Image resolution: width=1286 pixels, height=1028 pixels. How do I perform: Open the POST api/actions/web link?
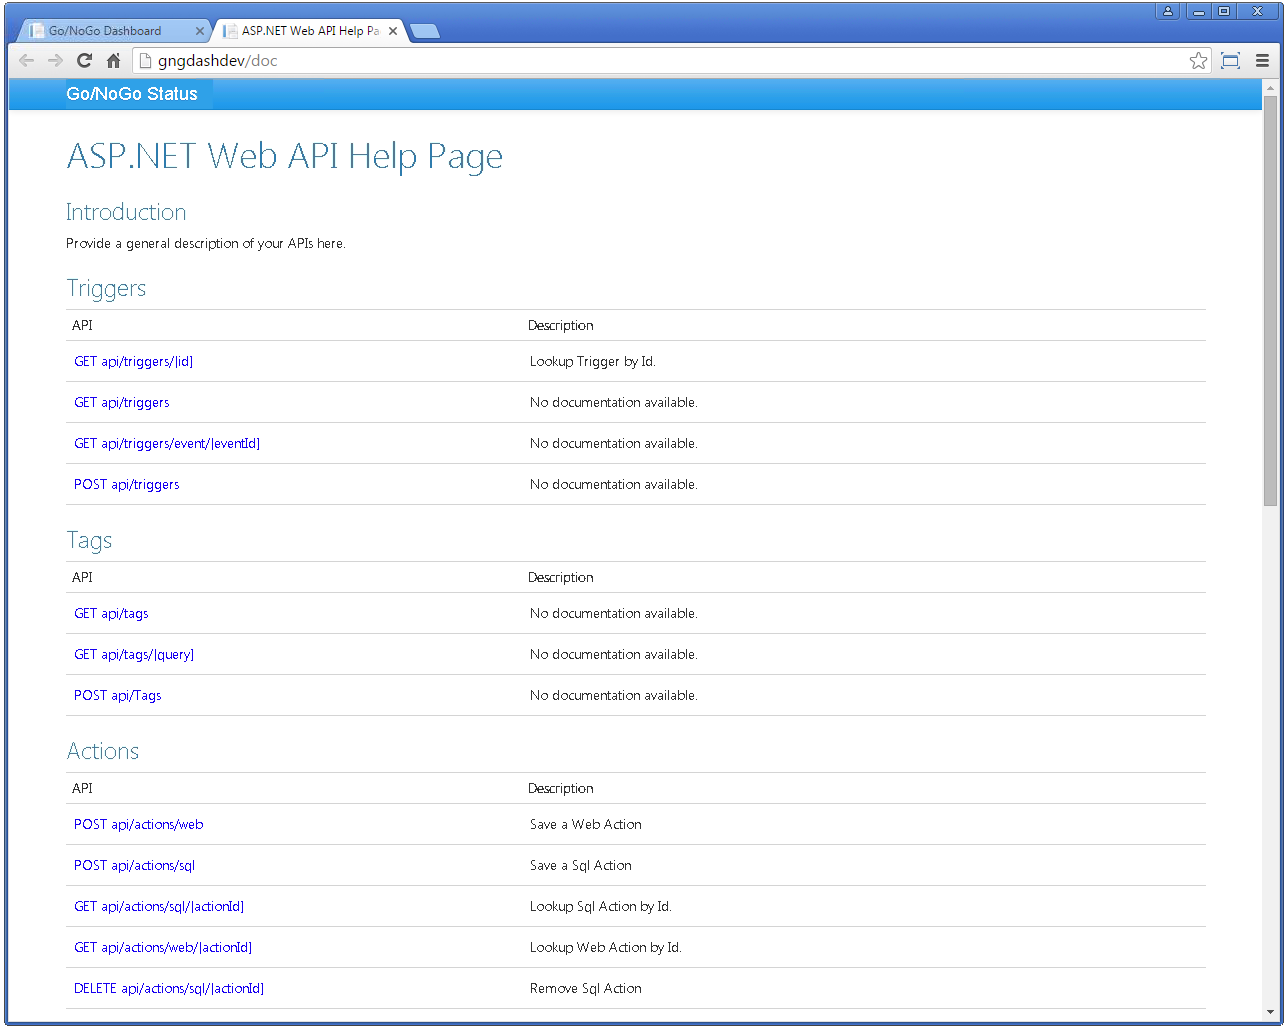pos(138,825)
